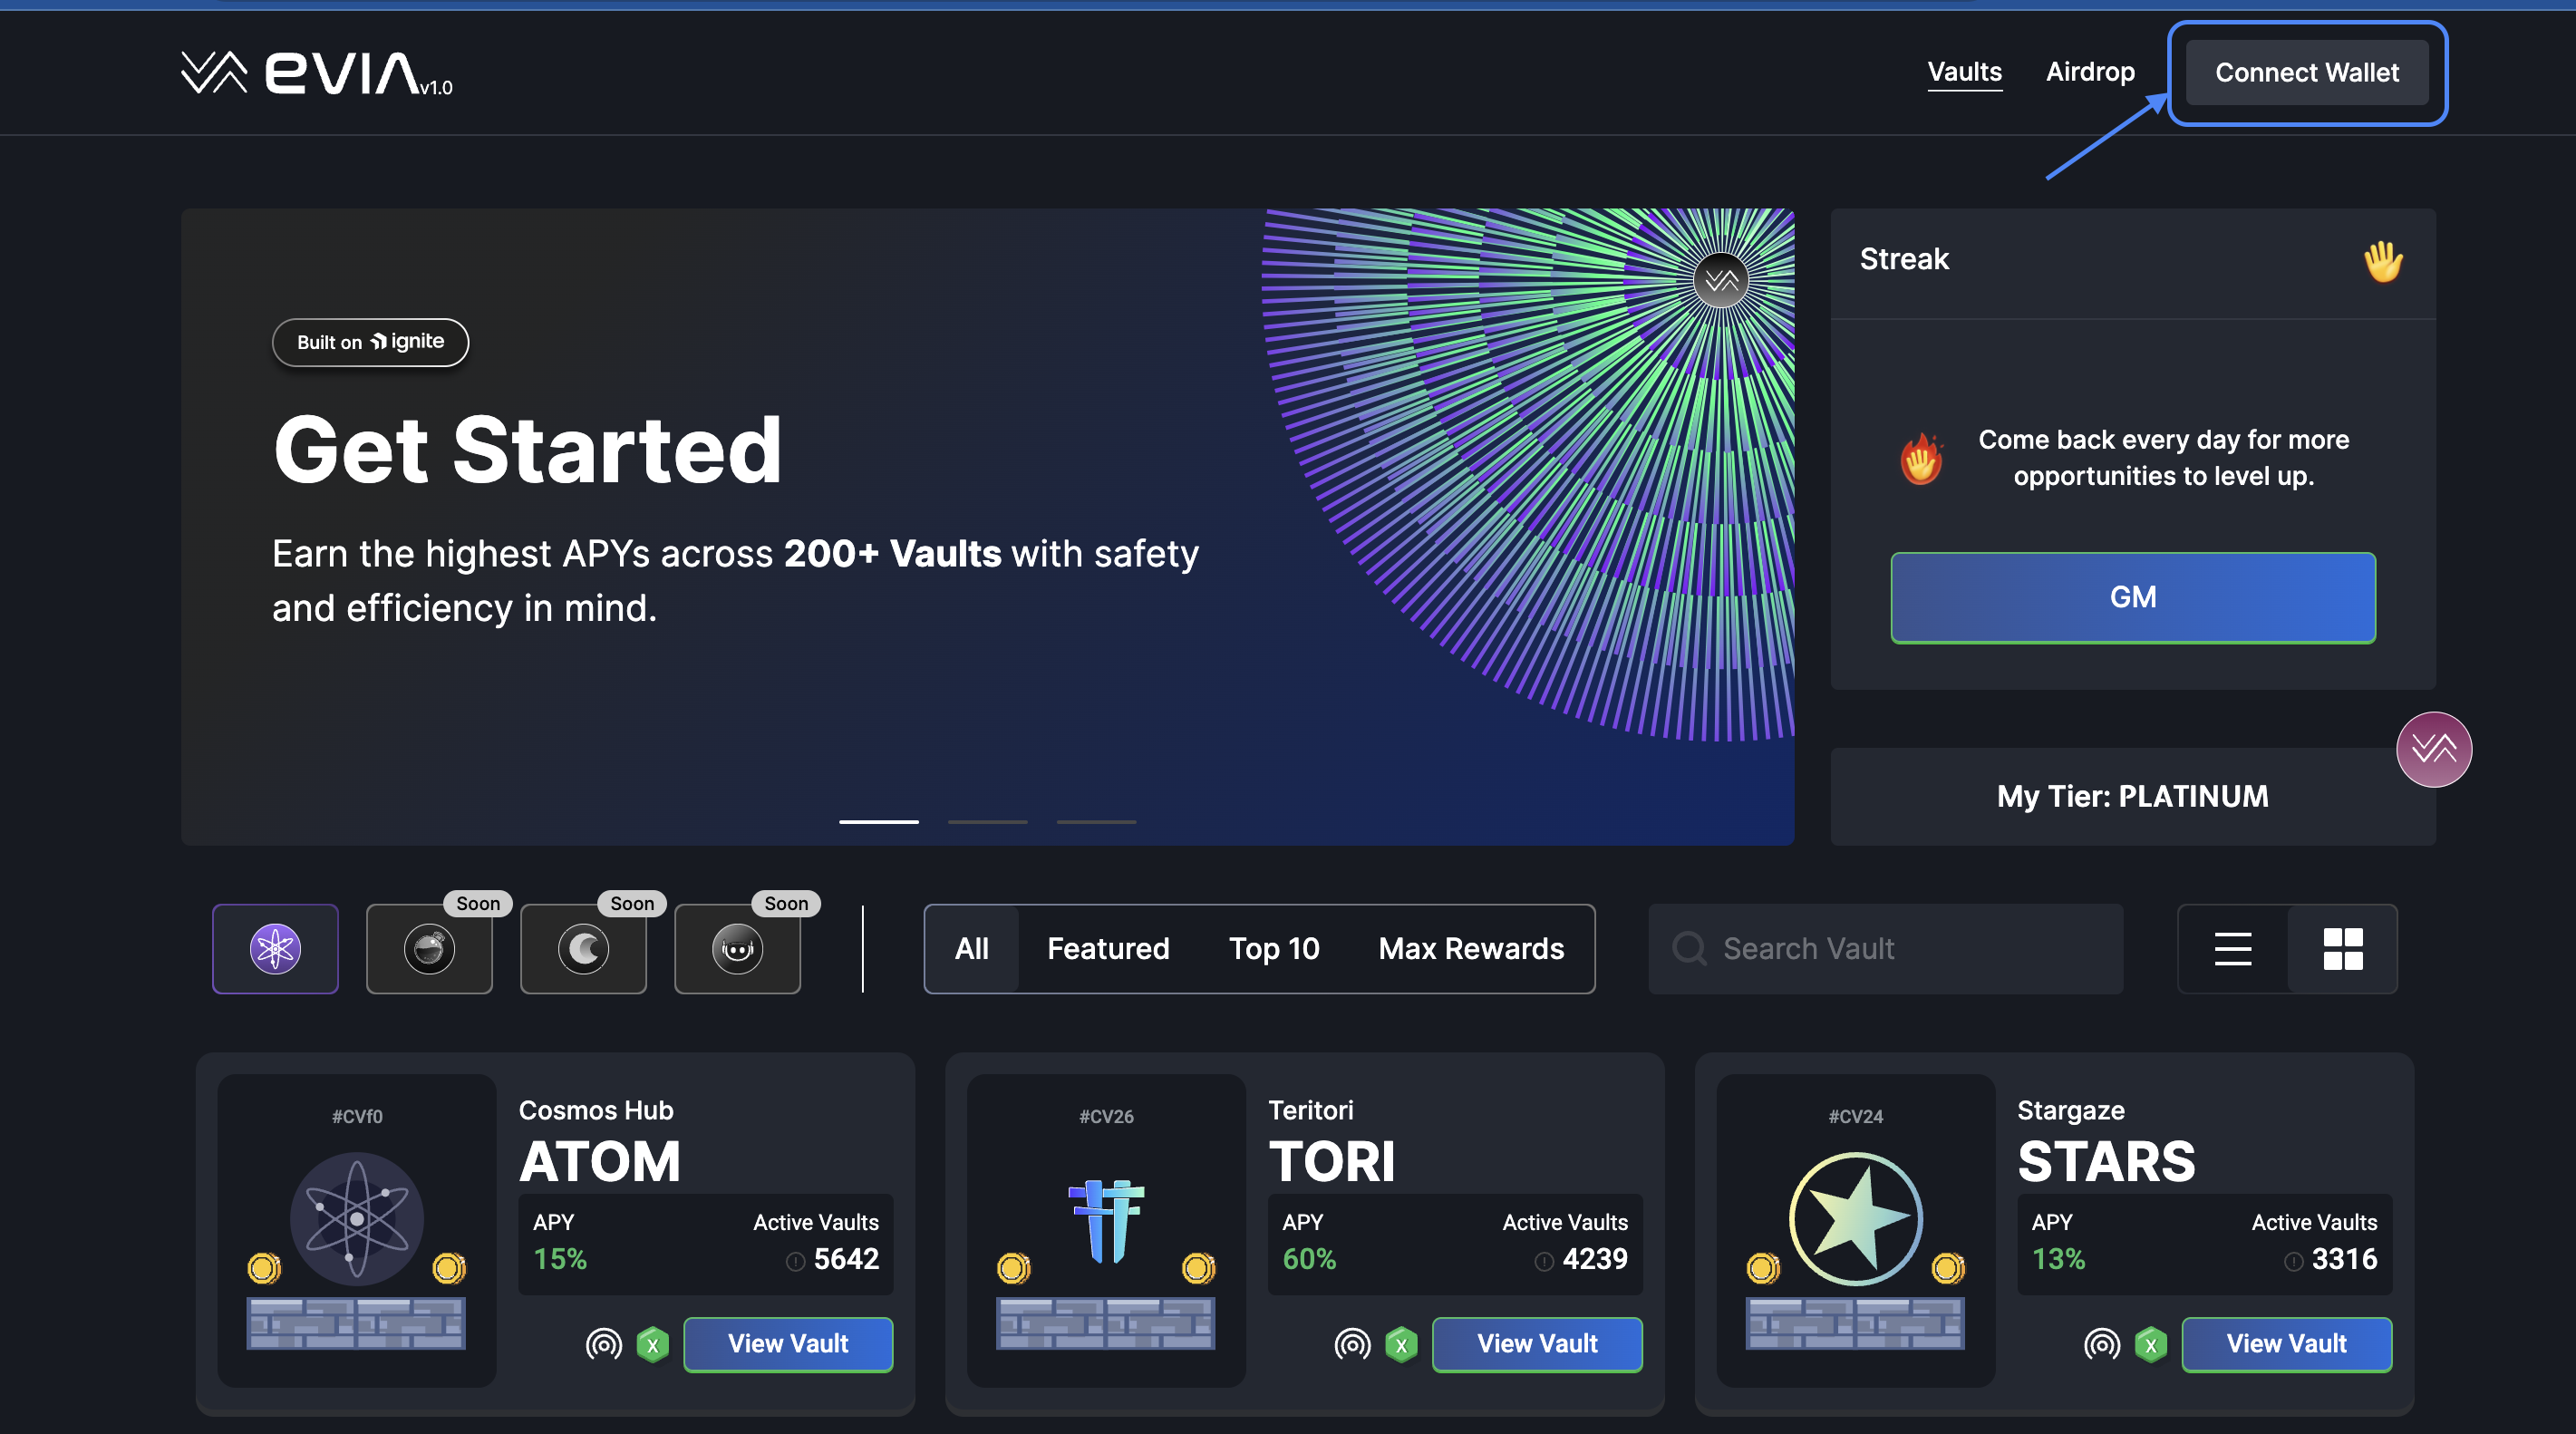Click the waving hand Streak icon

[2382, 262]
